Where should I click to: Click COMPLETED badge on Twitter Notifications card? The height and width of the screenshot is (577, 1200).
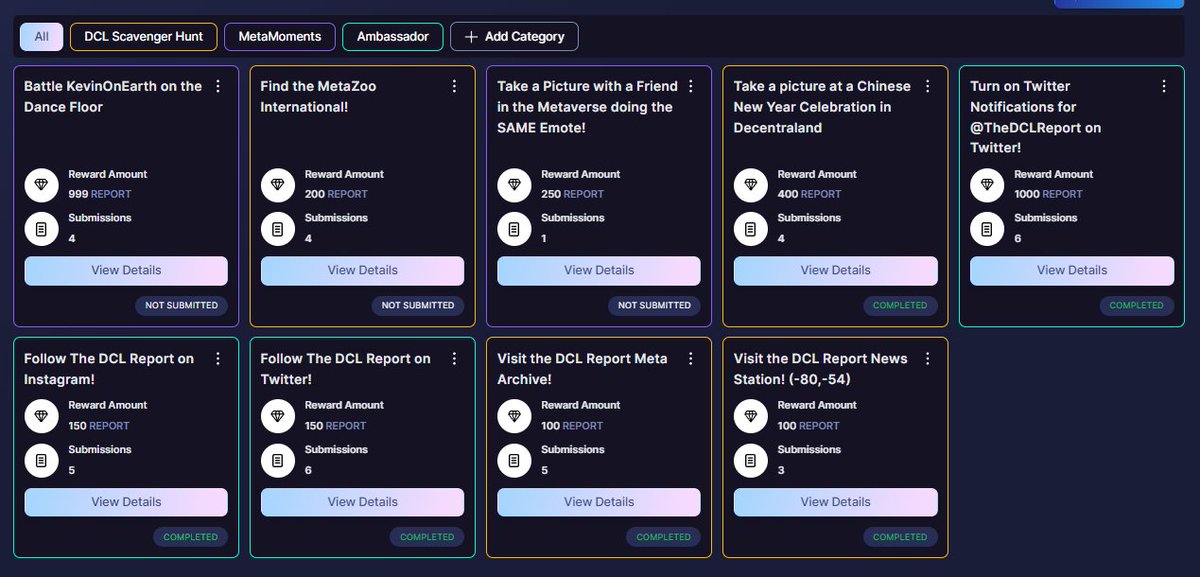(x=1137, y=306)
